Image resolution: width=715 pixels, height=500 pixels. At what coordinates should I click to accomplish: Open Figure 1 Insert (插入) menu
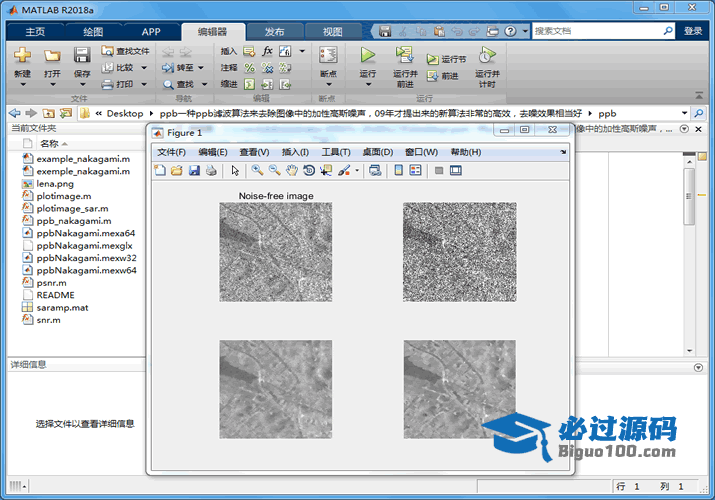pos(295,152)
